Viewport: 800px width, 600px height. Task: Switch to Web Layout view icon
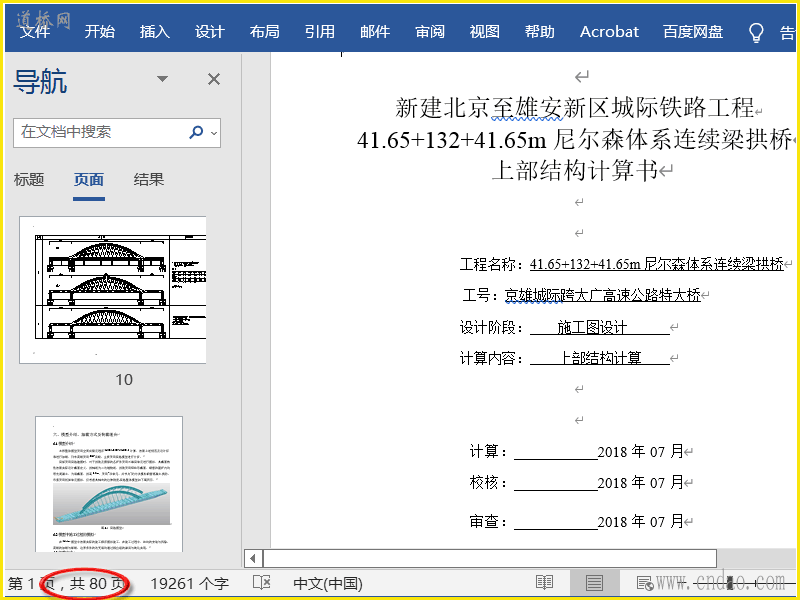click(x=645, y=583)
